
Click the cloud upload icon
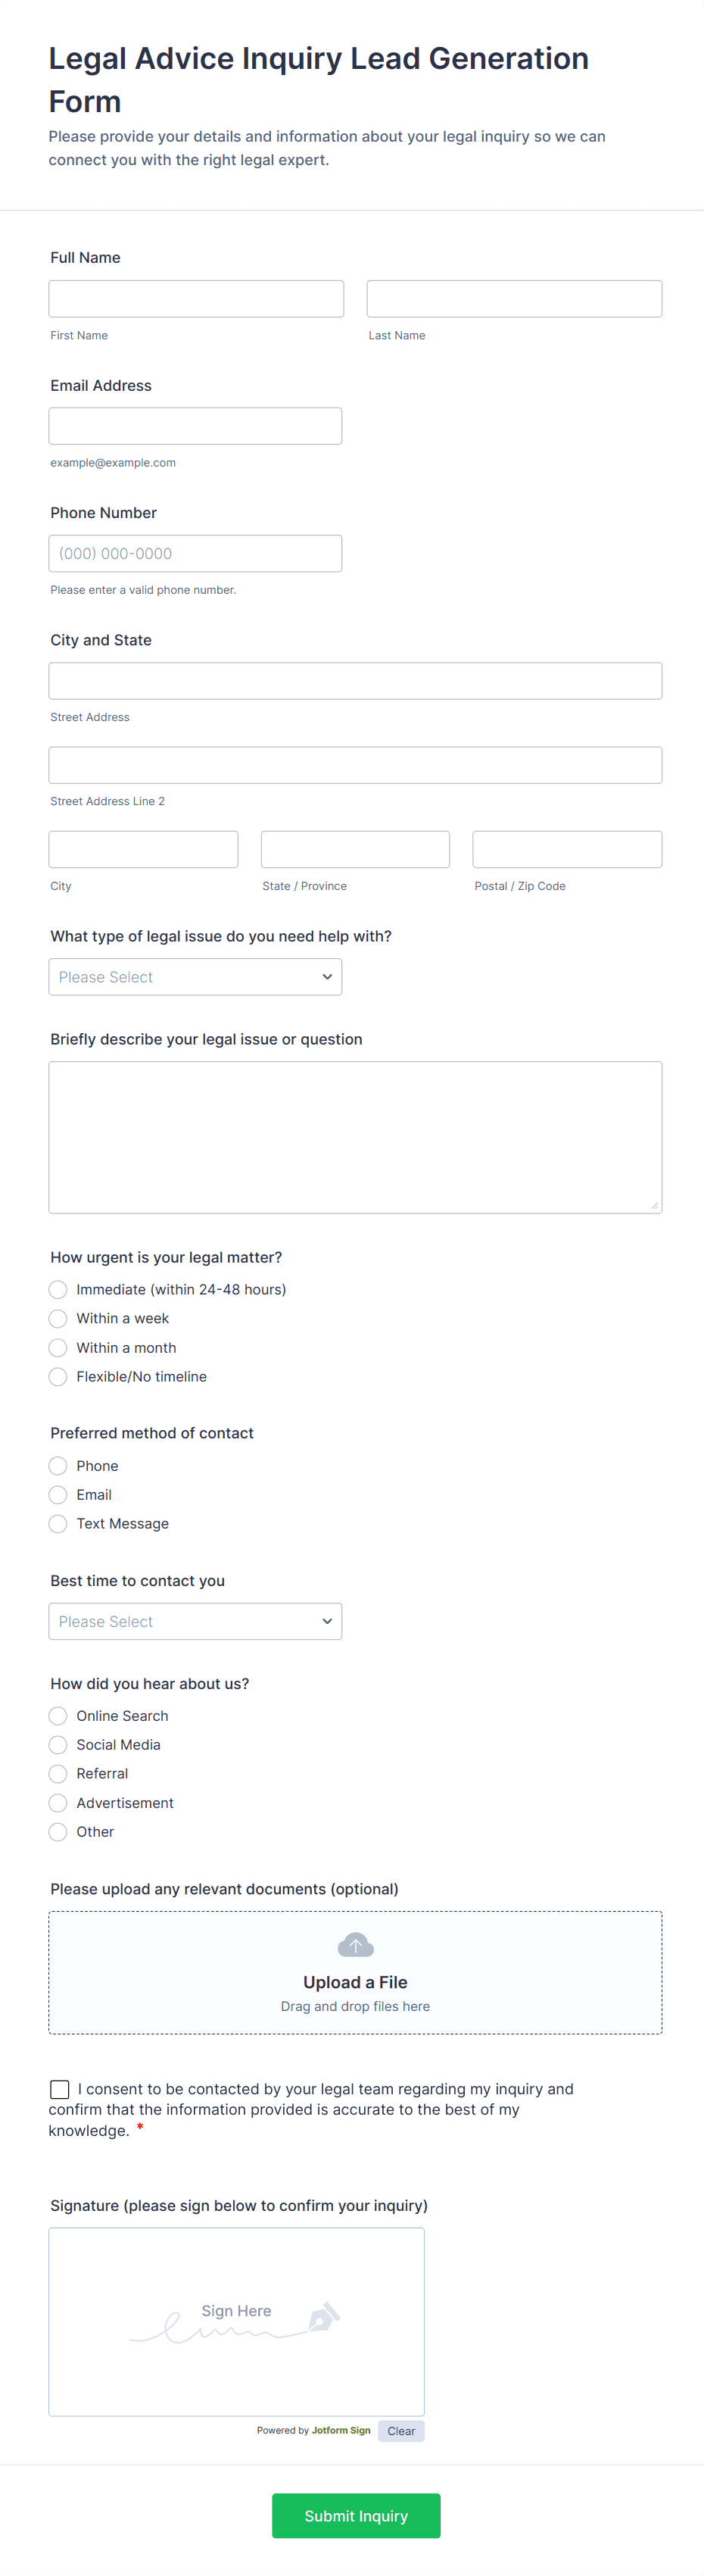(x=355, y=1945)
